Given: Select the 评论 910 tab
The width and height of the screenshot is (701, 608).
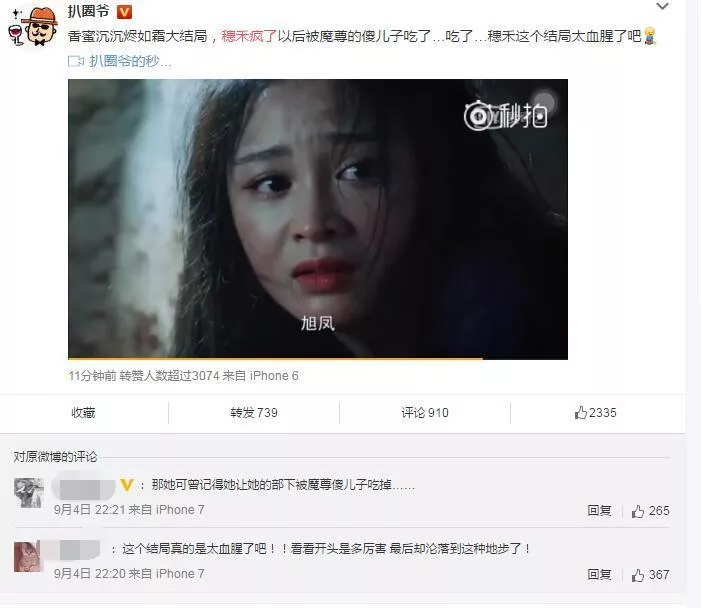Looking at the screenshot, I should 425,413.
